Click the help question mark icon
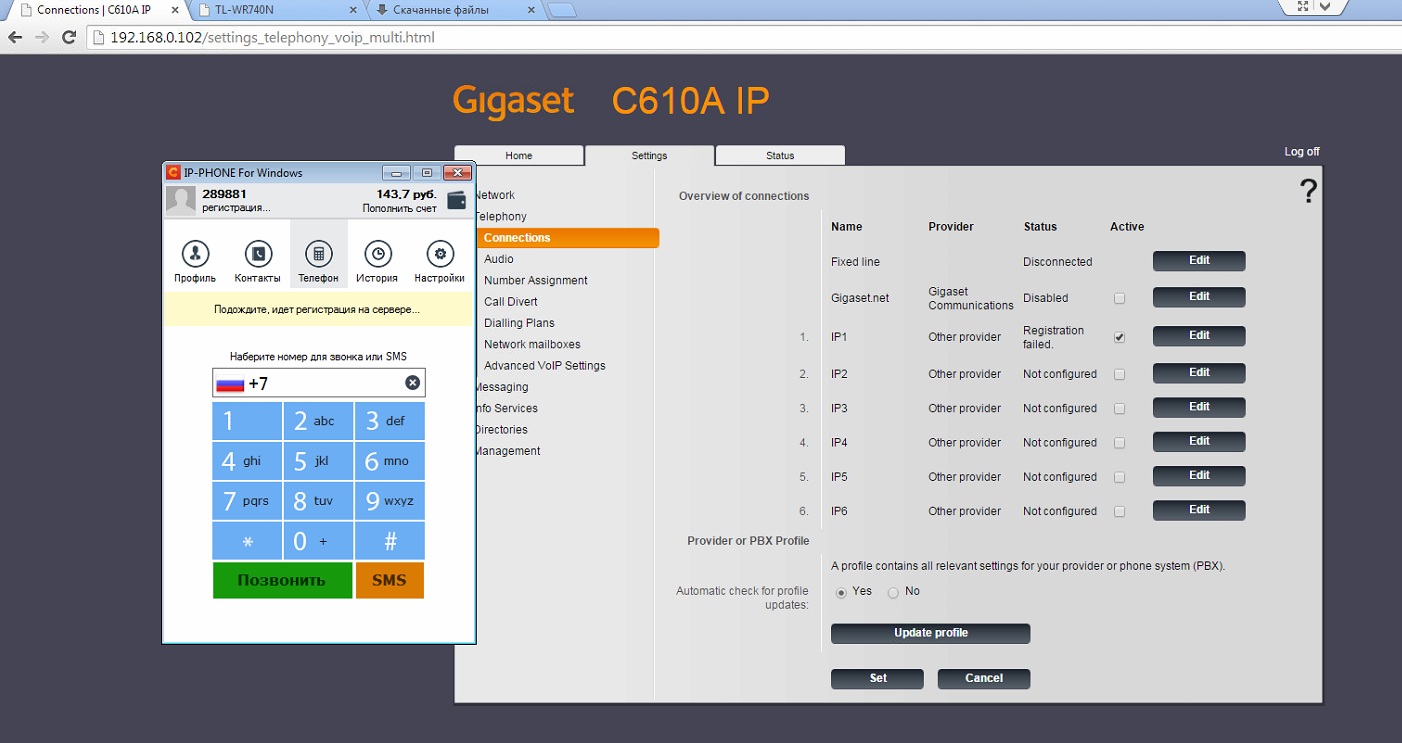The image size is (1402, 743). 1308,192
